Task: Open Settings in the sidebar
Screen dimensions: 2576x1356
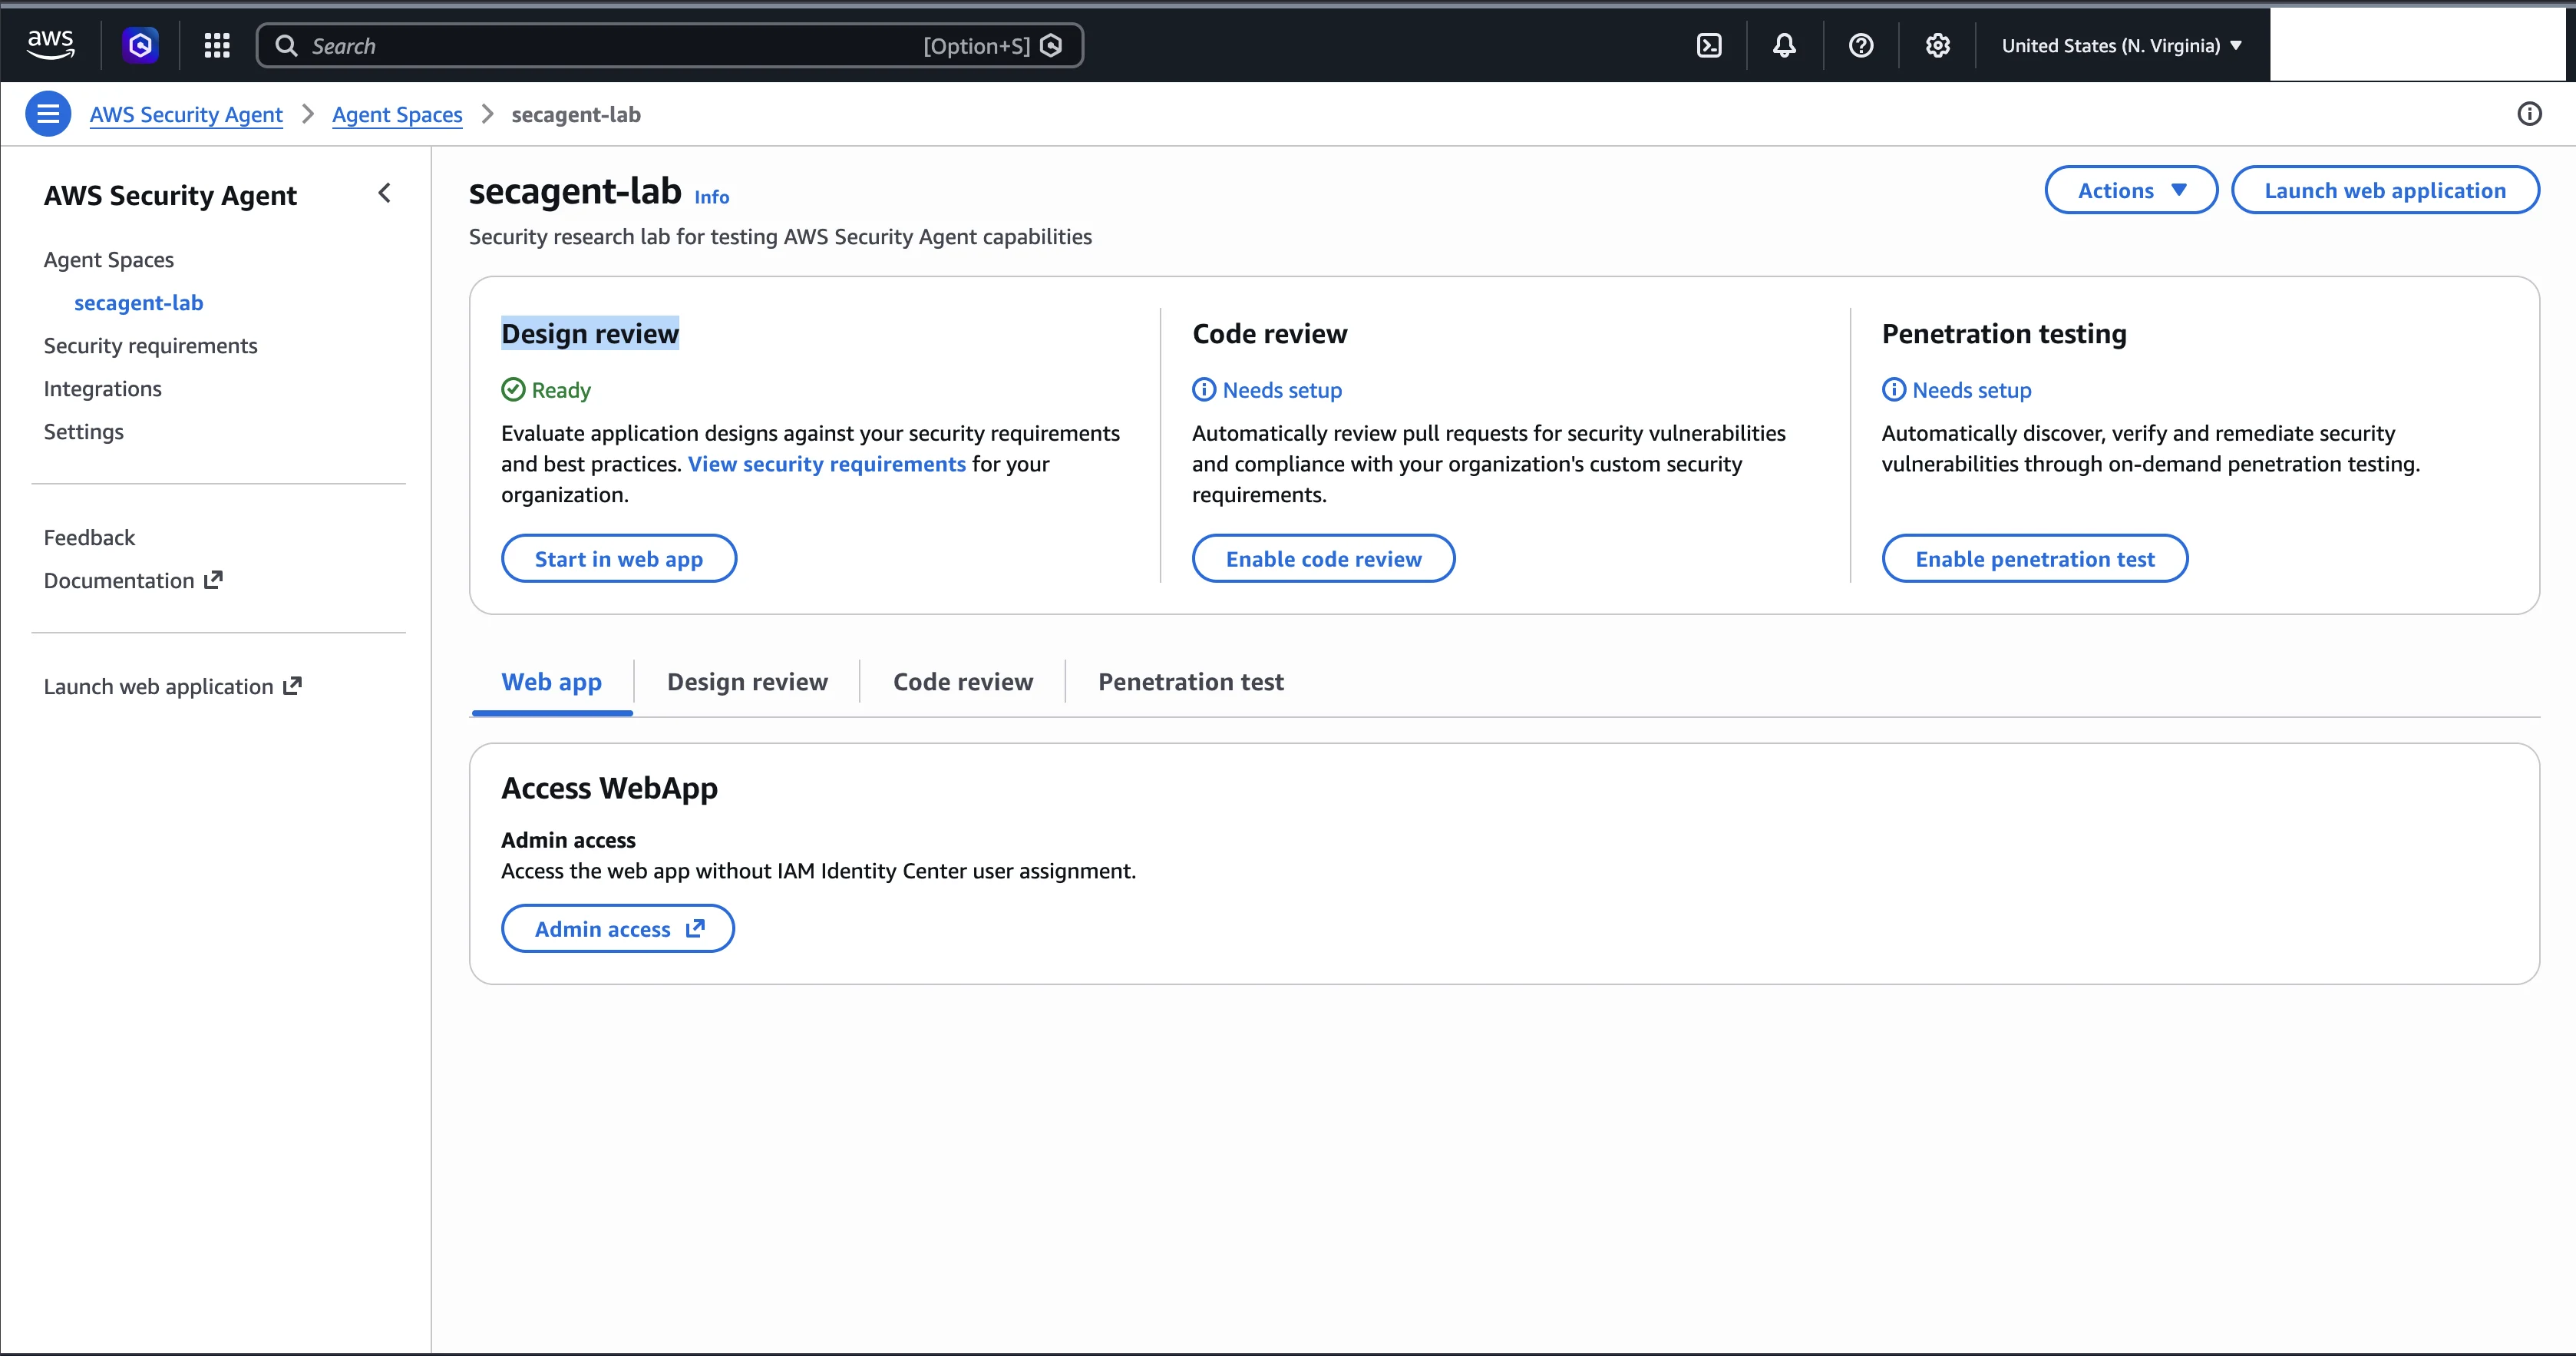Action: tap(83, 432)
